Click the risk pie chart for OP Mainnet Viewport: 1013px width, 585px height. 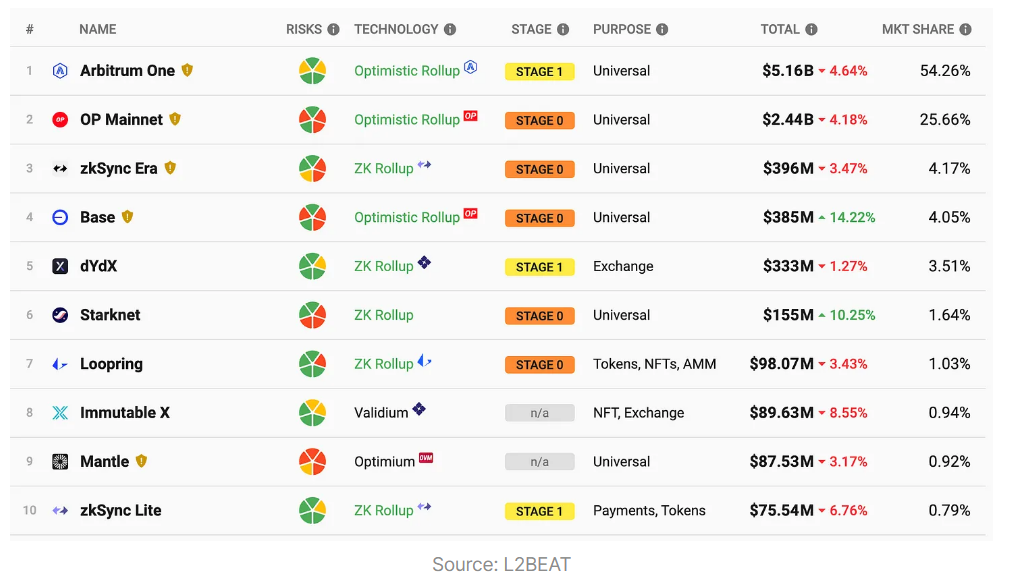[x=313, y=120]
